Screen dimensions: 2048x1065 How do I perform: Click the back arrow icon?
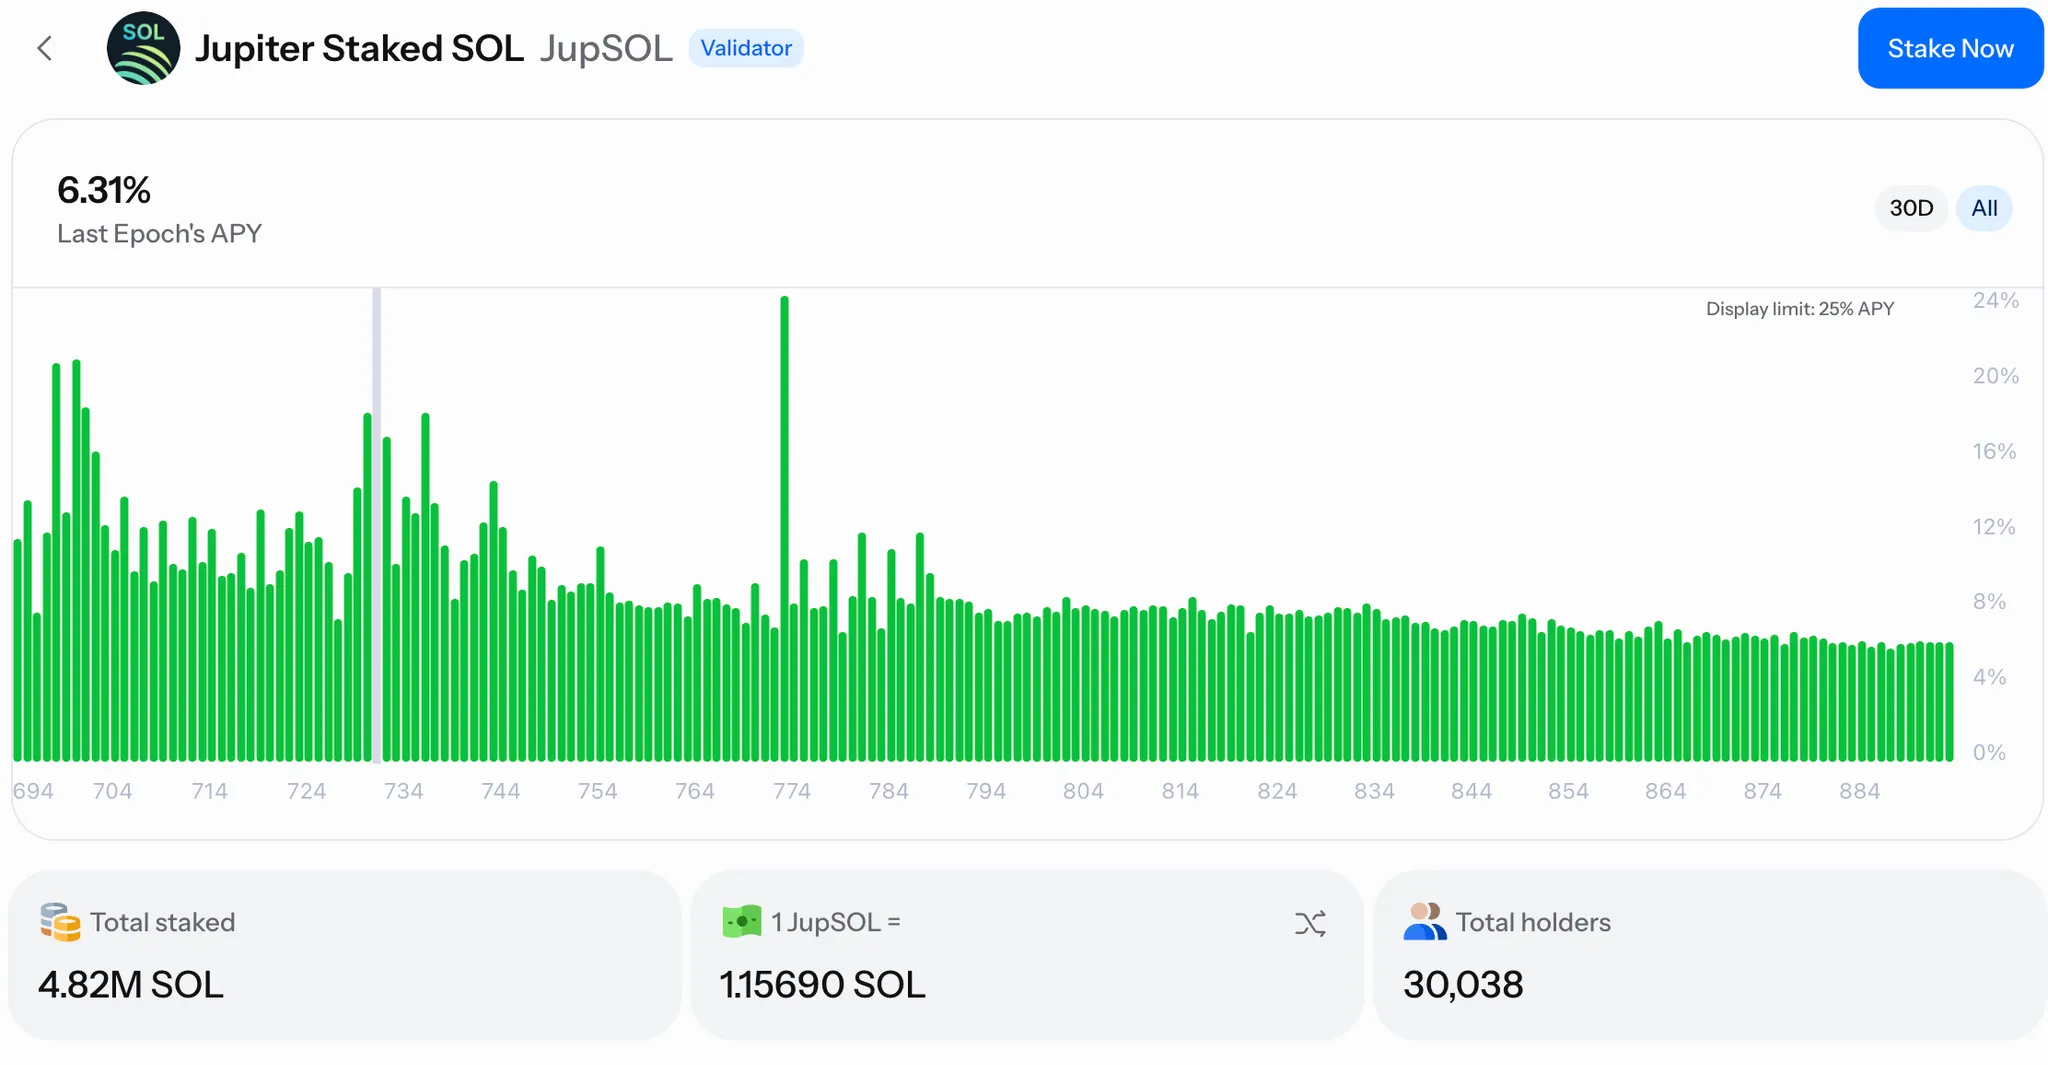(x=44, y=48)
